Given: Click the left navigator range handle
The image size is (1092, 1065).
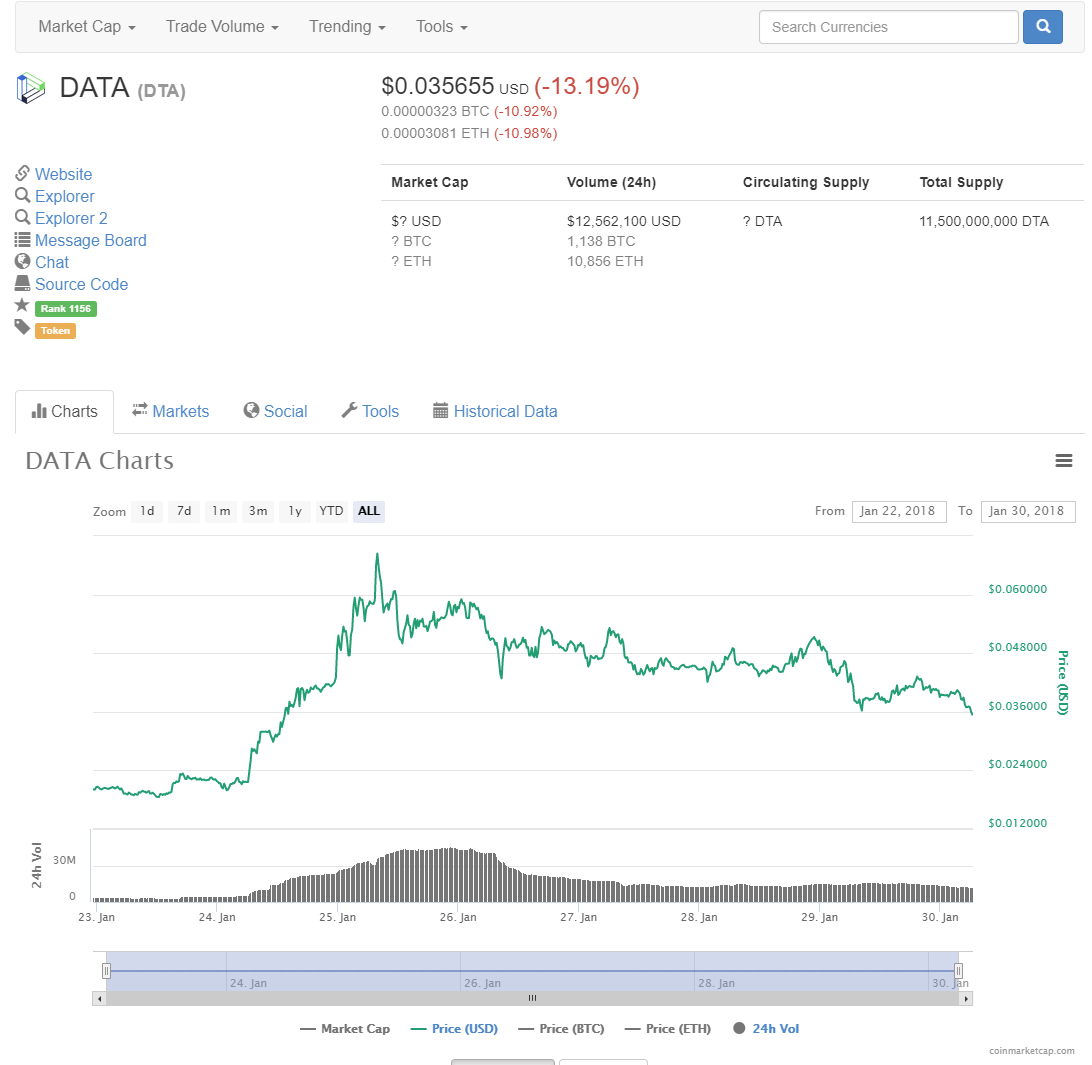Looking at the screenshot, I should pyautogui.click(x=106, y=971).
